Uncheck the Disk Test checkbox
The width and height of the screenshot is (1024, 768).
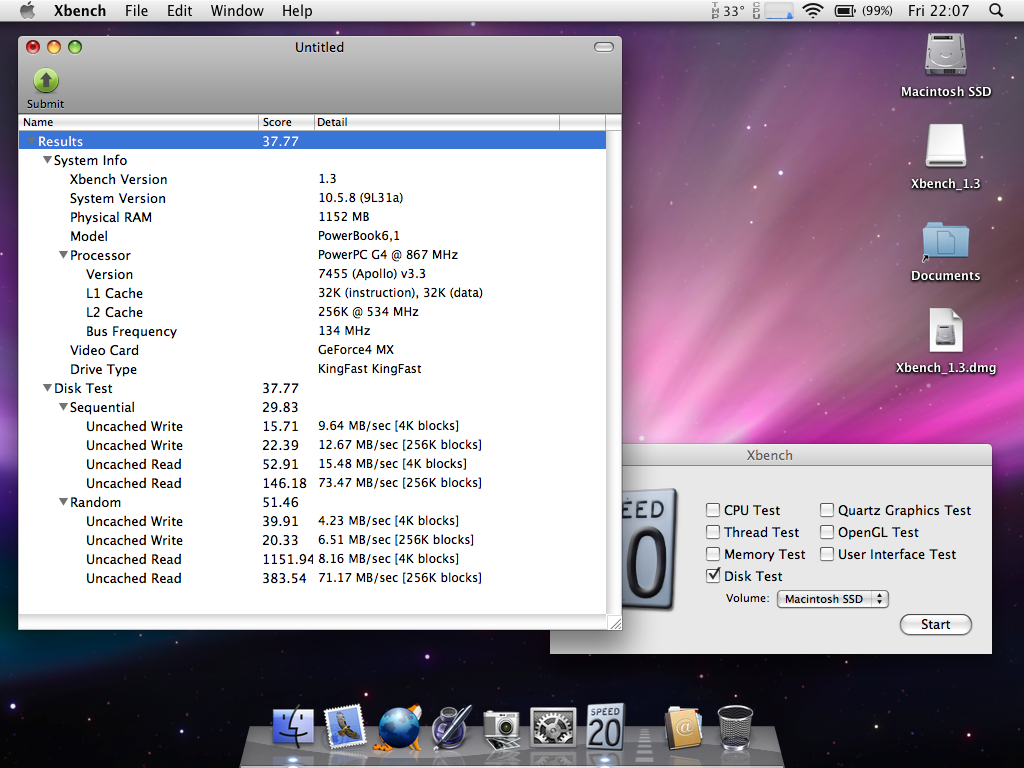pos(713,576)
